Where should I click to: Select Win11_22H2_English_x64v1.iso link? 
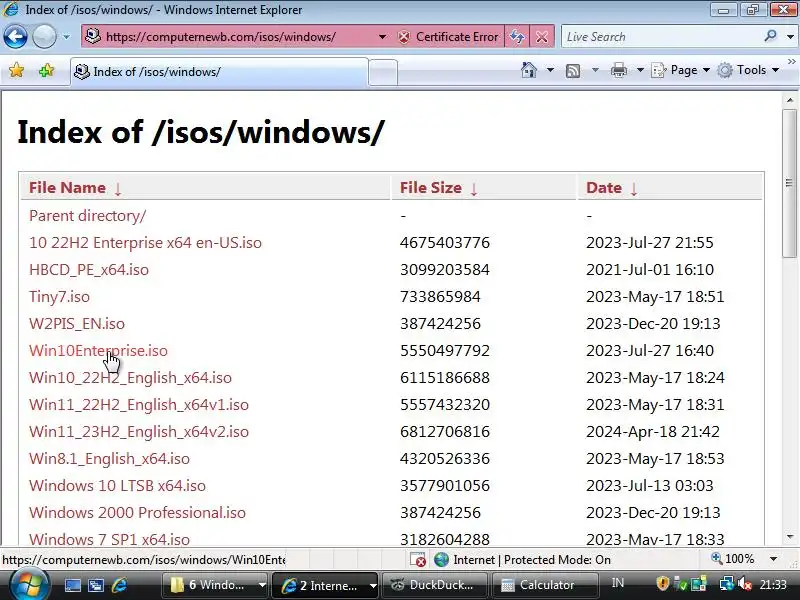coord(139,405)
